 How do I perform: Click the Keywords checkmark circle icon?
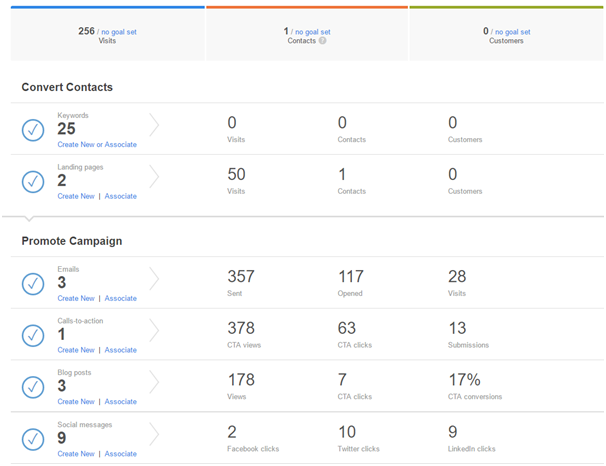[x=33, y=130]
